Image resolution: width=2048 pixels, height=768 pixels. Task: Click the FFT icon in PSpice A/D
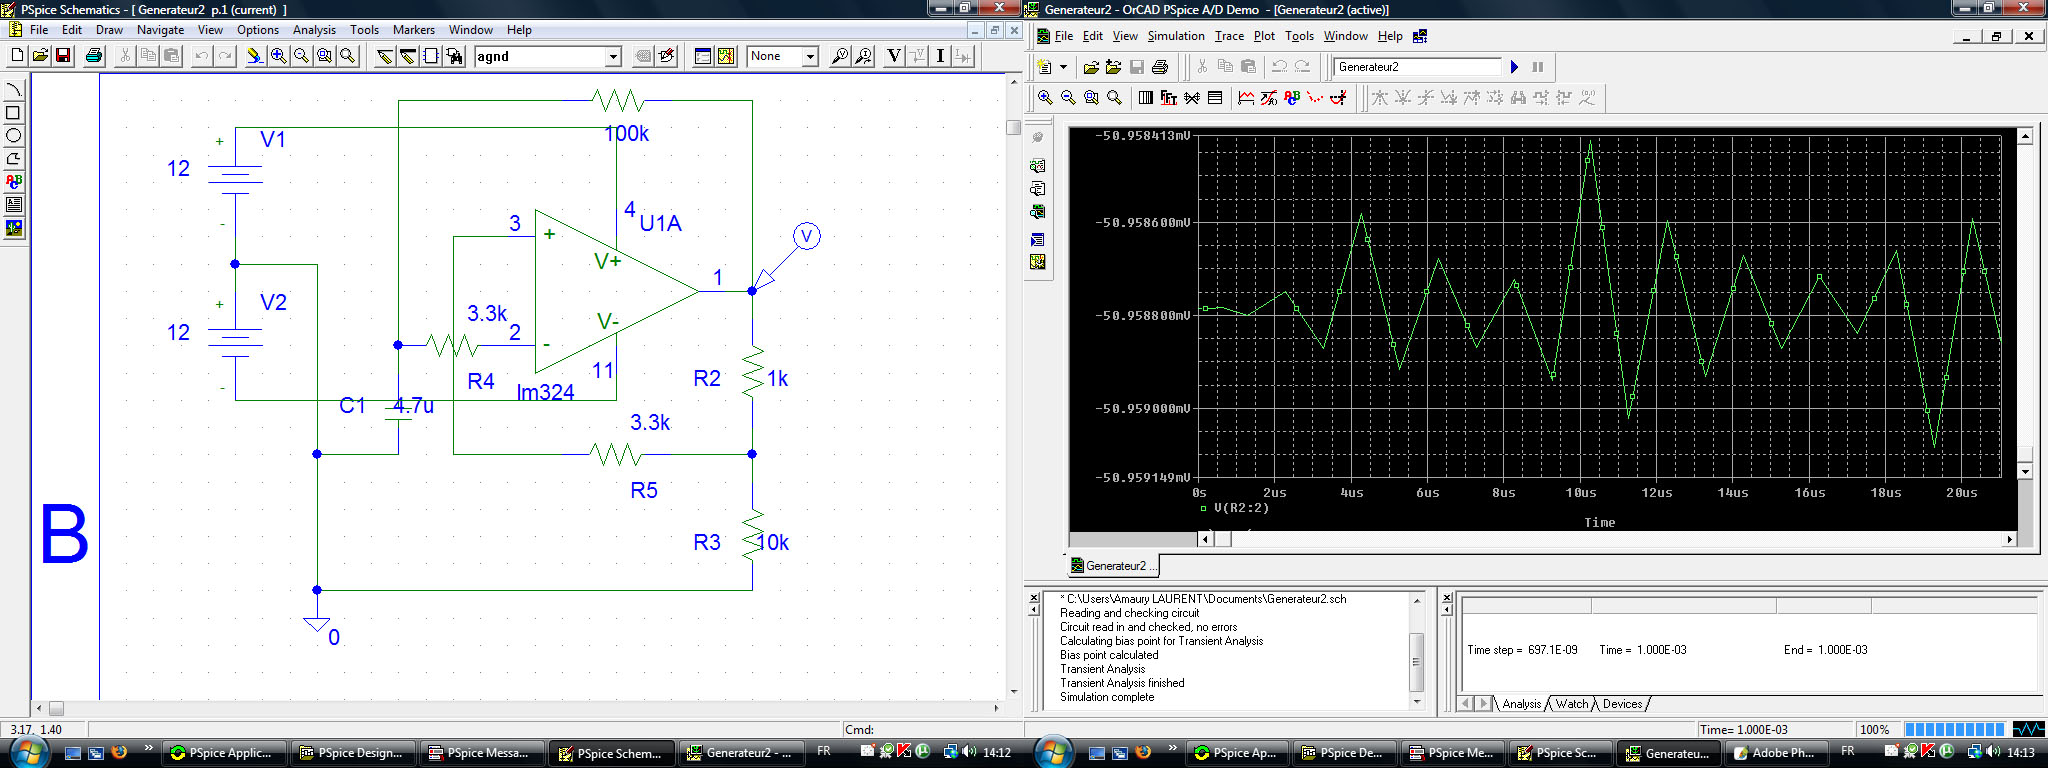(x=1169, y=98)
